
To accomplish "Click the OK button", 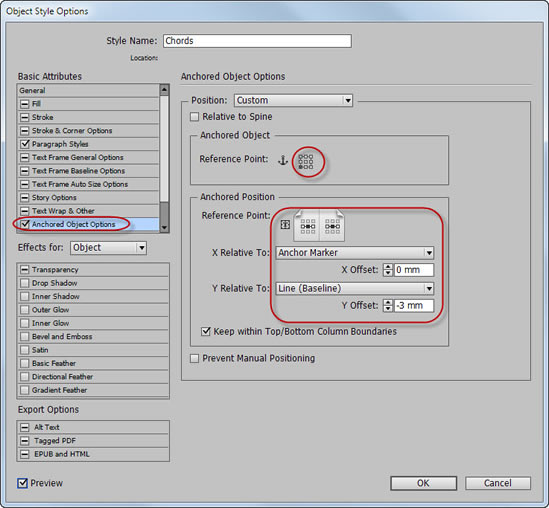I will pyautogui.click(x=423, y=483).
